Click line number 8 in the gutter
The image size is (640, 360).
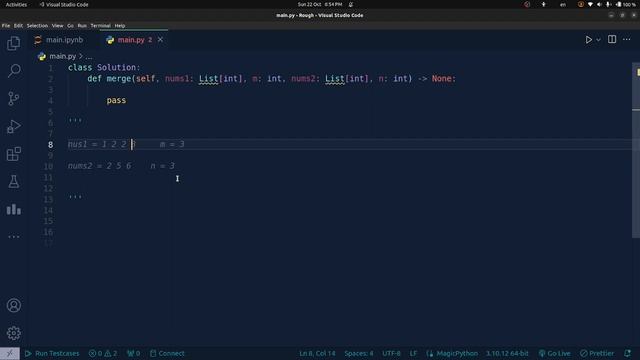[x=50, y=144]
